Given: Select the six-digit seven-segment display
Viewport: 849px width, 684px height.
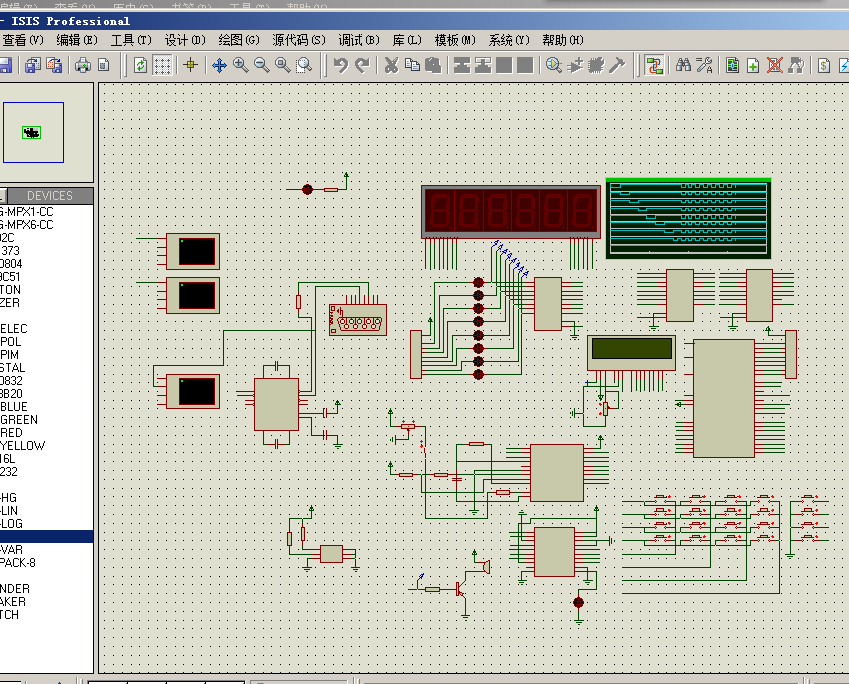Looking at the screenshot, I should (511, 211).
